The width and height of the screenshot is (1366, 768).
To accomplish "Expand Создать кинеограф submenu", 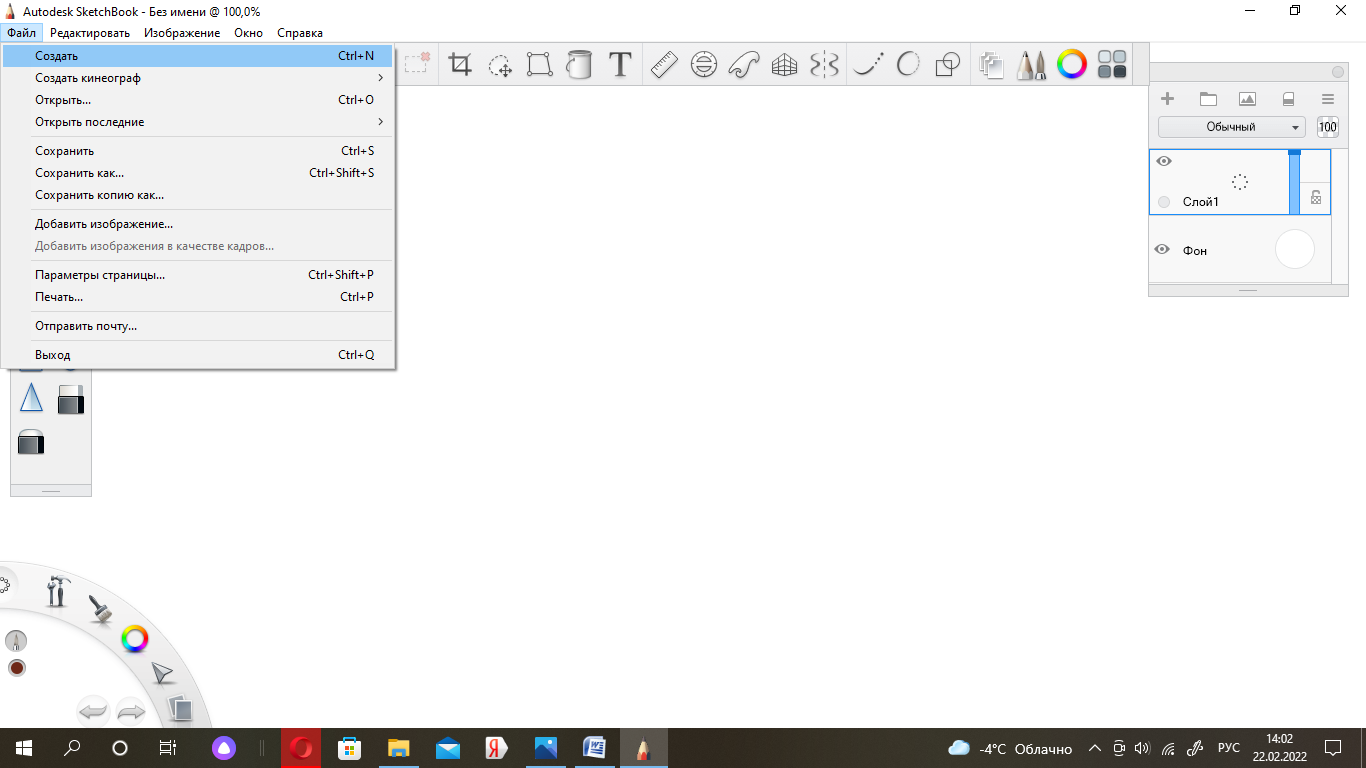I will pos(198,78).
